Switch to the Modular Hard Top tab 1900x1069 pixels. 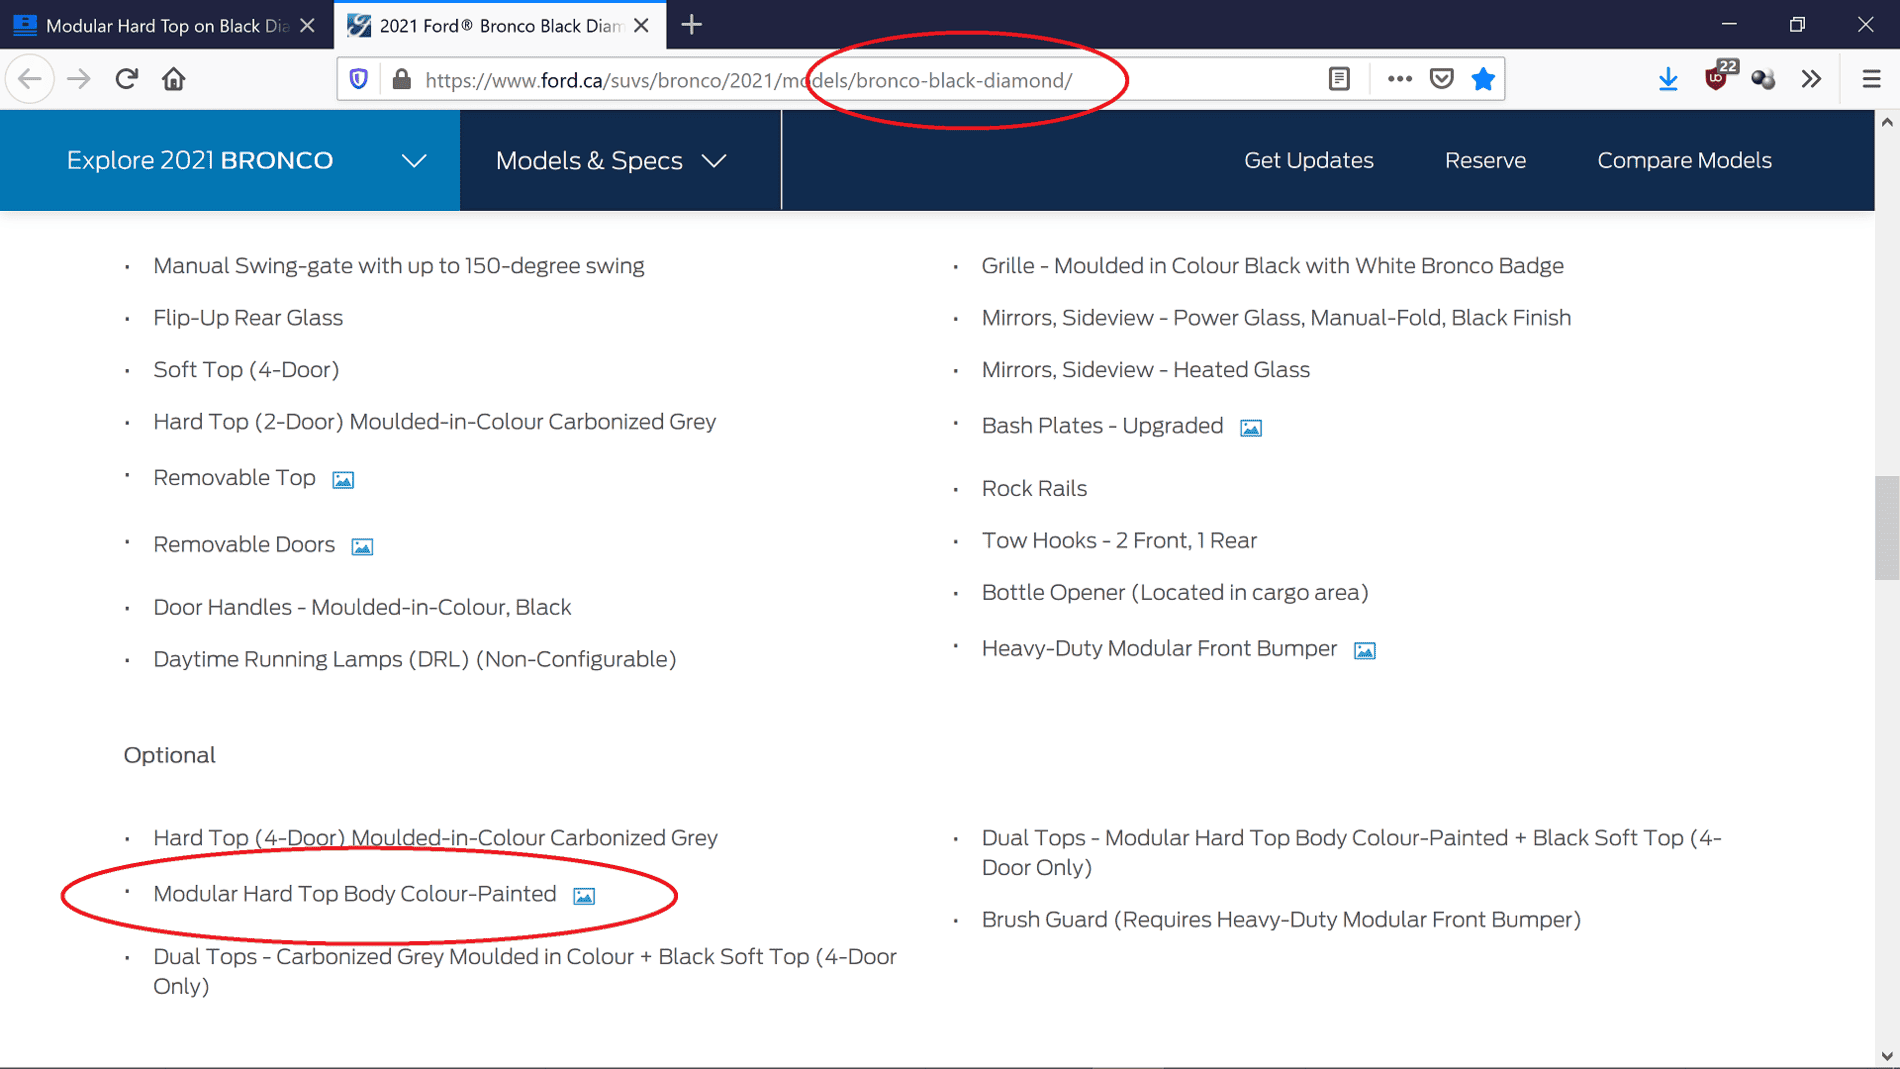pyautogui.click(x=165, y=25)
